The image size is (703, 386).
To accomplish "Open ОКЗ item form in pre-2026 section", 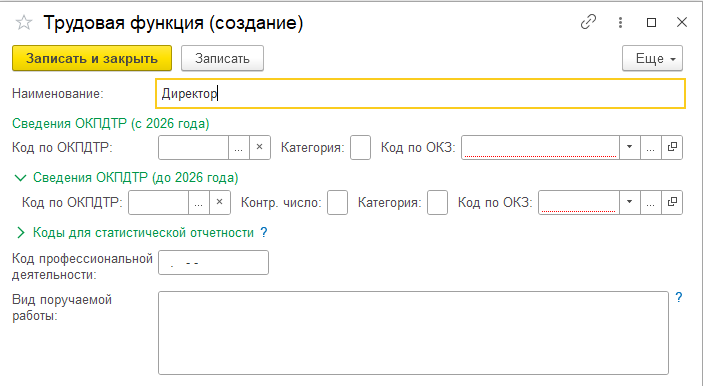I will (672, 203).
